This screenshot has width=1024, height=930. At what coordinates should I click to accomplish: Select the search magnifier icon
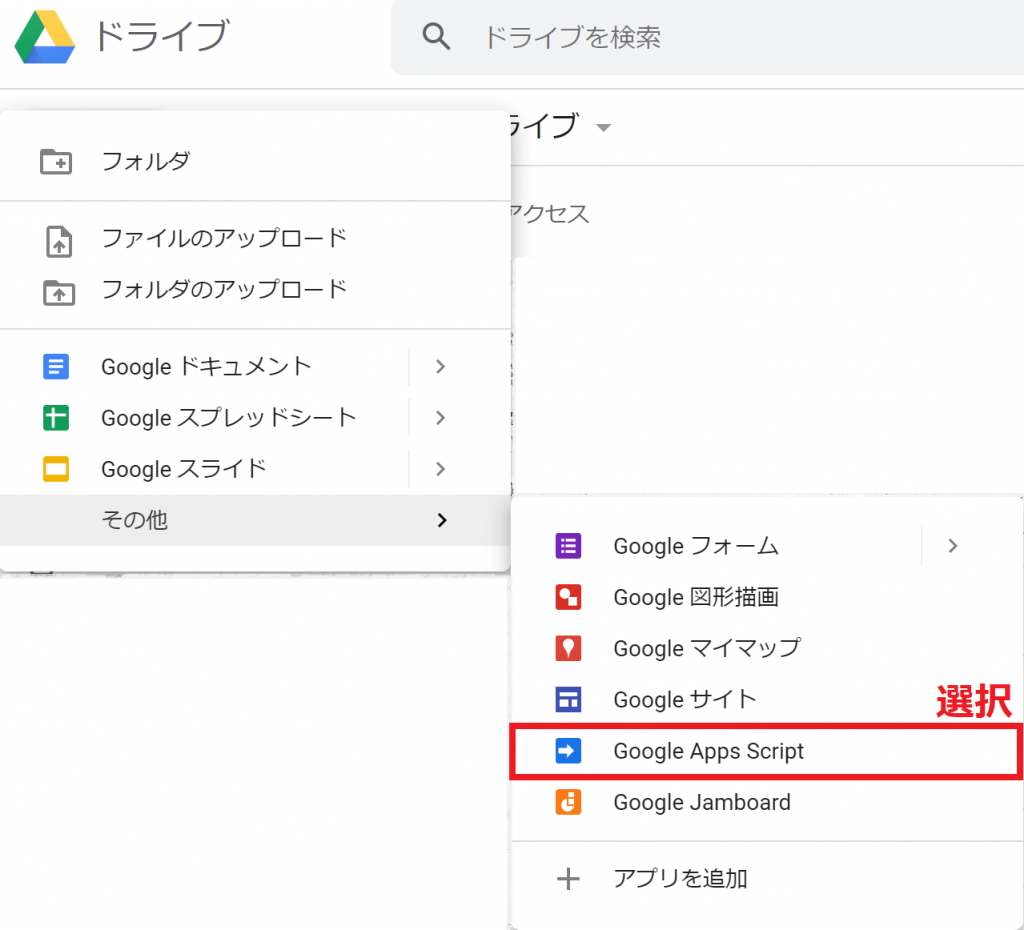pyautogui.click(x=437, y=36)
